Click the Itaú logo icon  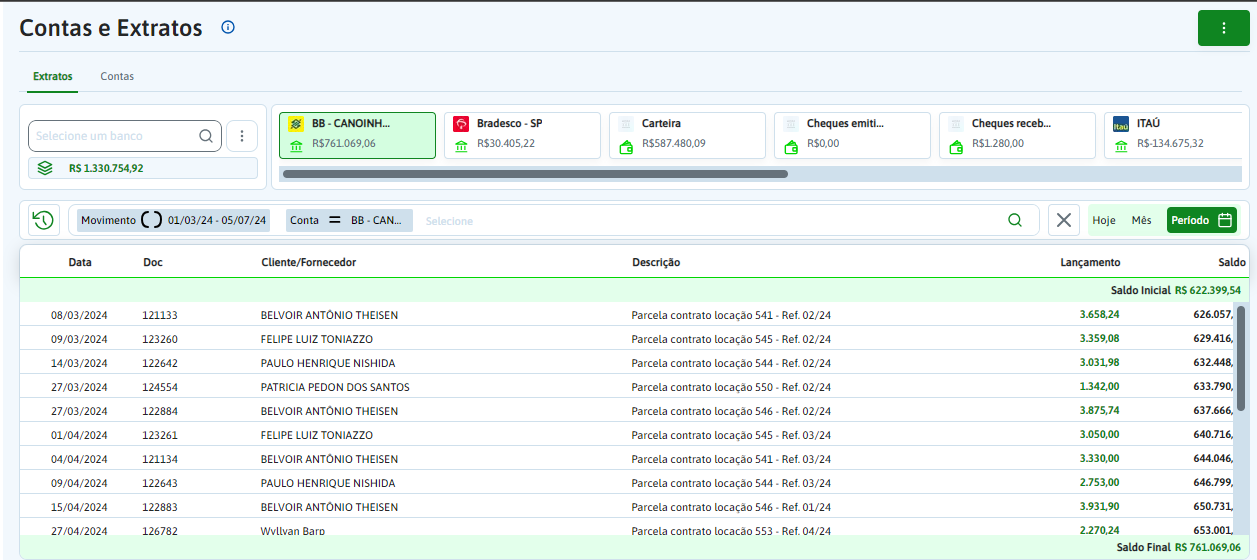tap(1121, 124)
